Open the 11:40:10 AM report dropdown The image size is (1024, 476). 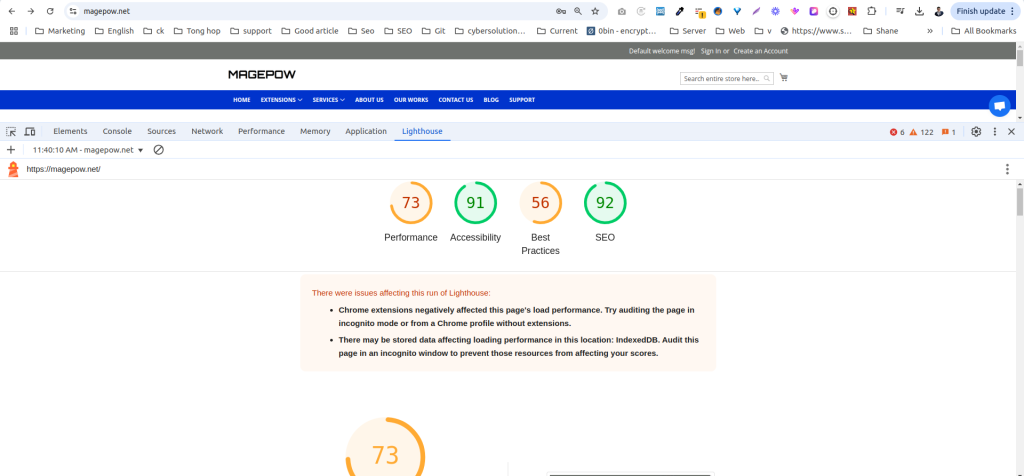click(88, 150)
